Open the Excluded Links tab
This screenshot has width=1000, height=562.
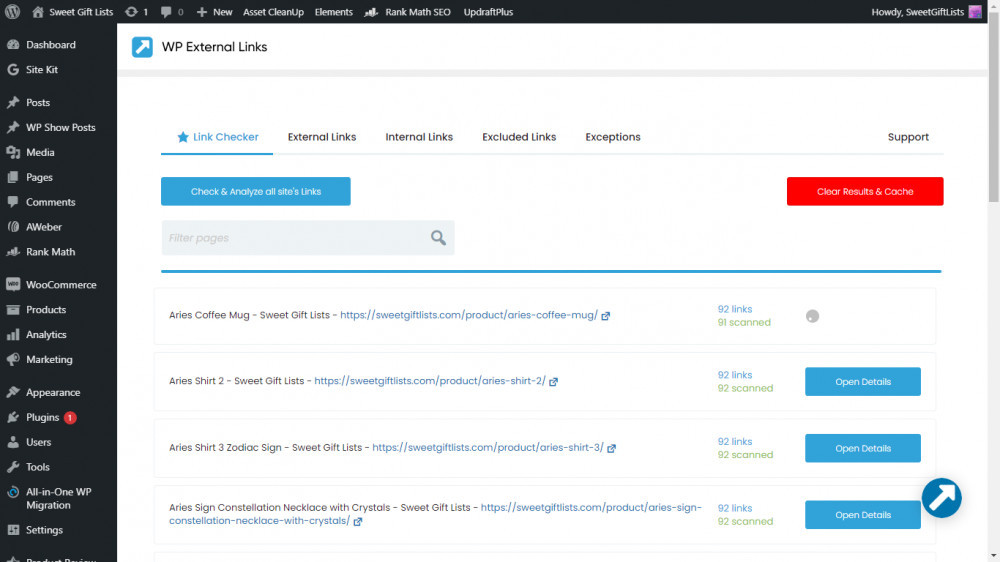pos(519,137)
